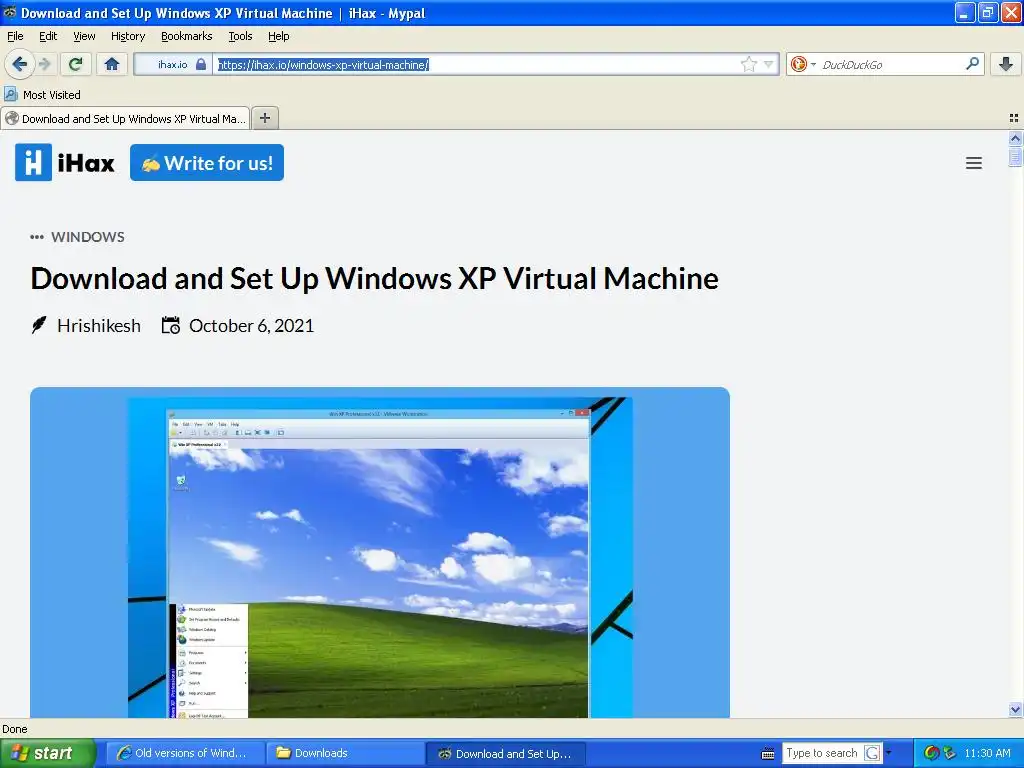Click the Forward navigation arrow
Viewport: 1024px width, 768px height.
45,64
